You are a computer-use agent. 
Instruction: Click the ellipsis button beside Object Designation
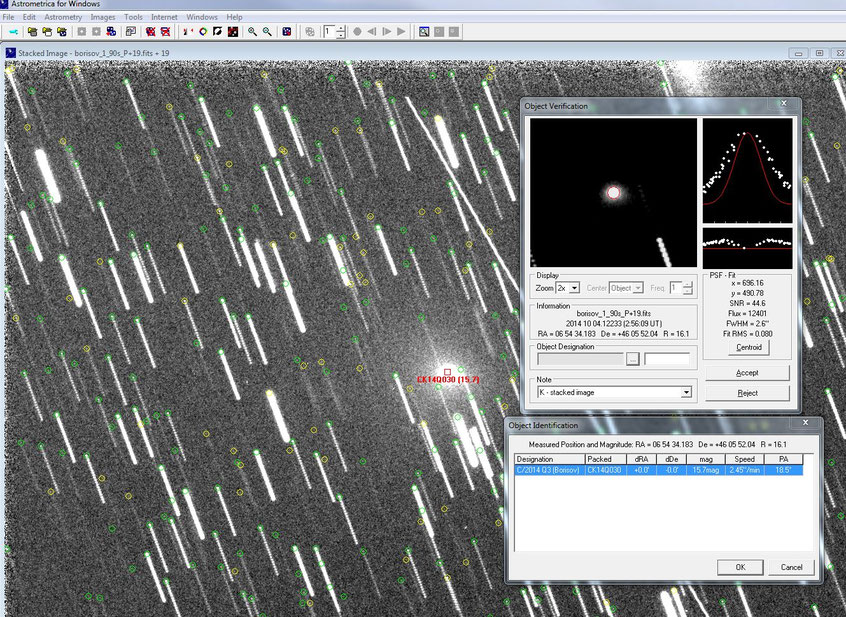coord(633,359)
